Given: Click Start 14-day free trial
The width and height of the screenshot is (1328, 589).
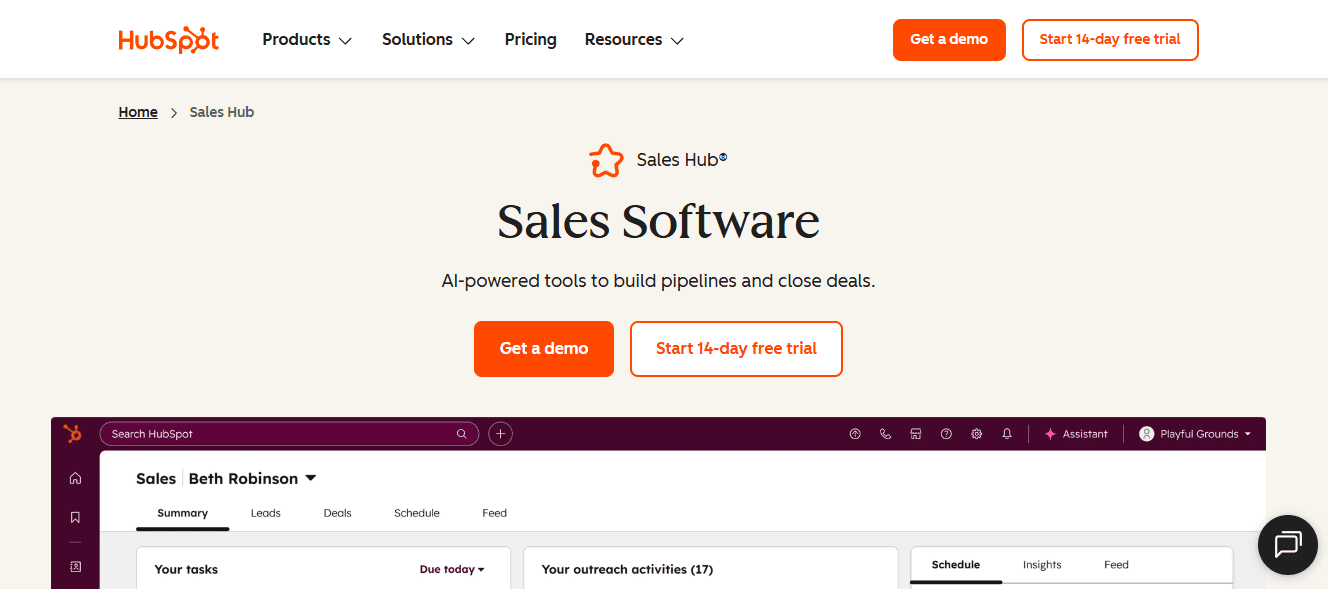Looking at the screenshot, I should 1110,40.
